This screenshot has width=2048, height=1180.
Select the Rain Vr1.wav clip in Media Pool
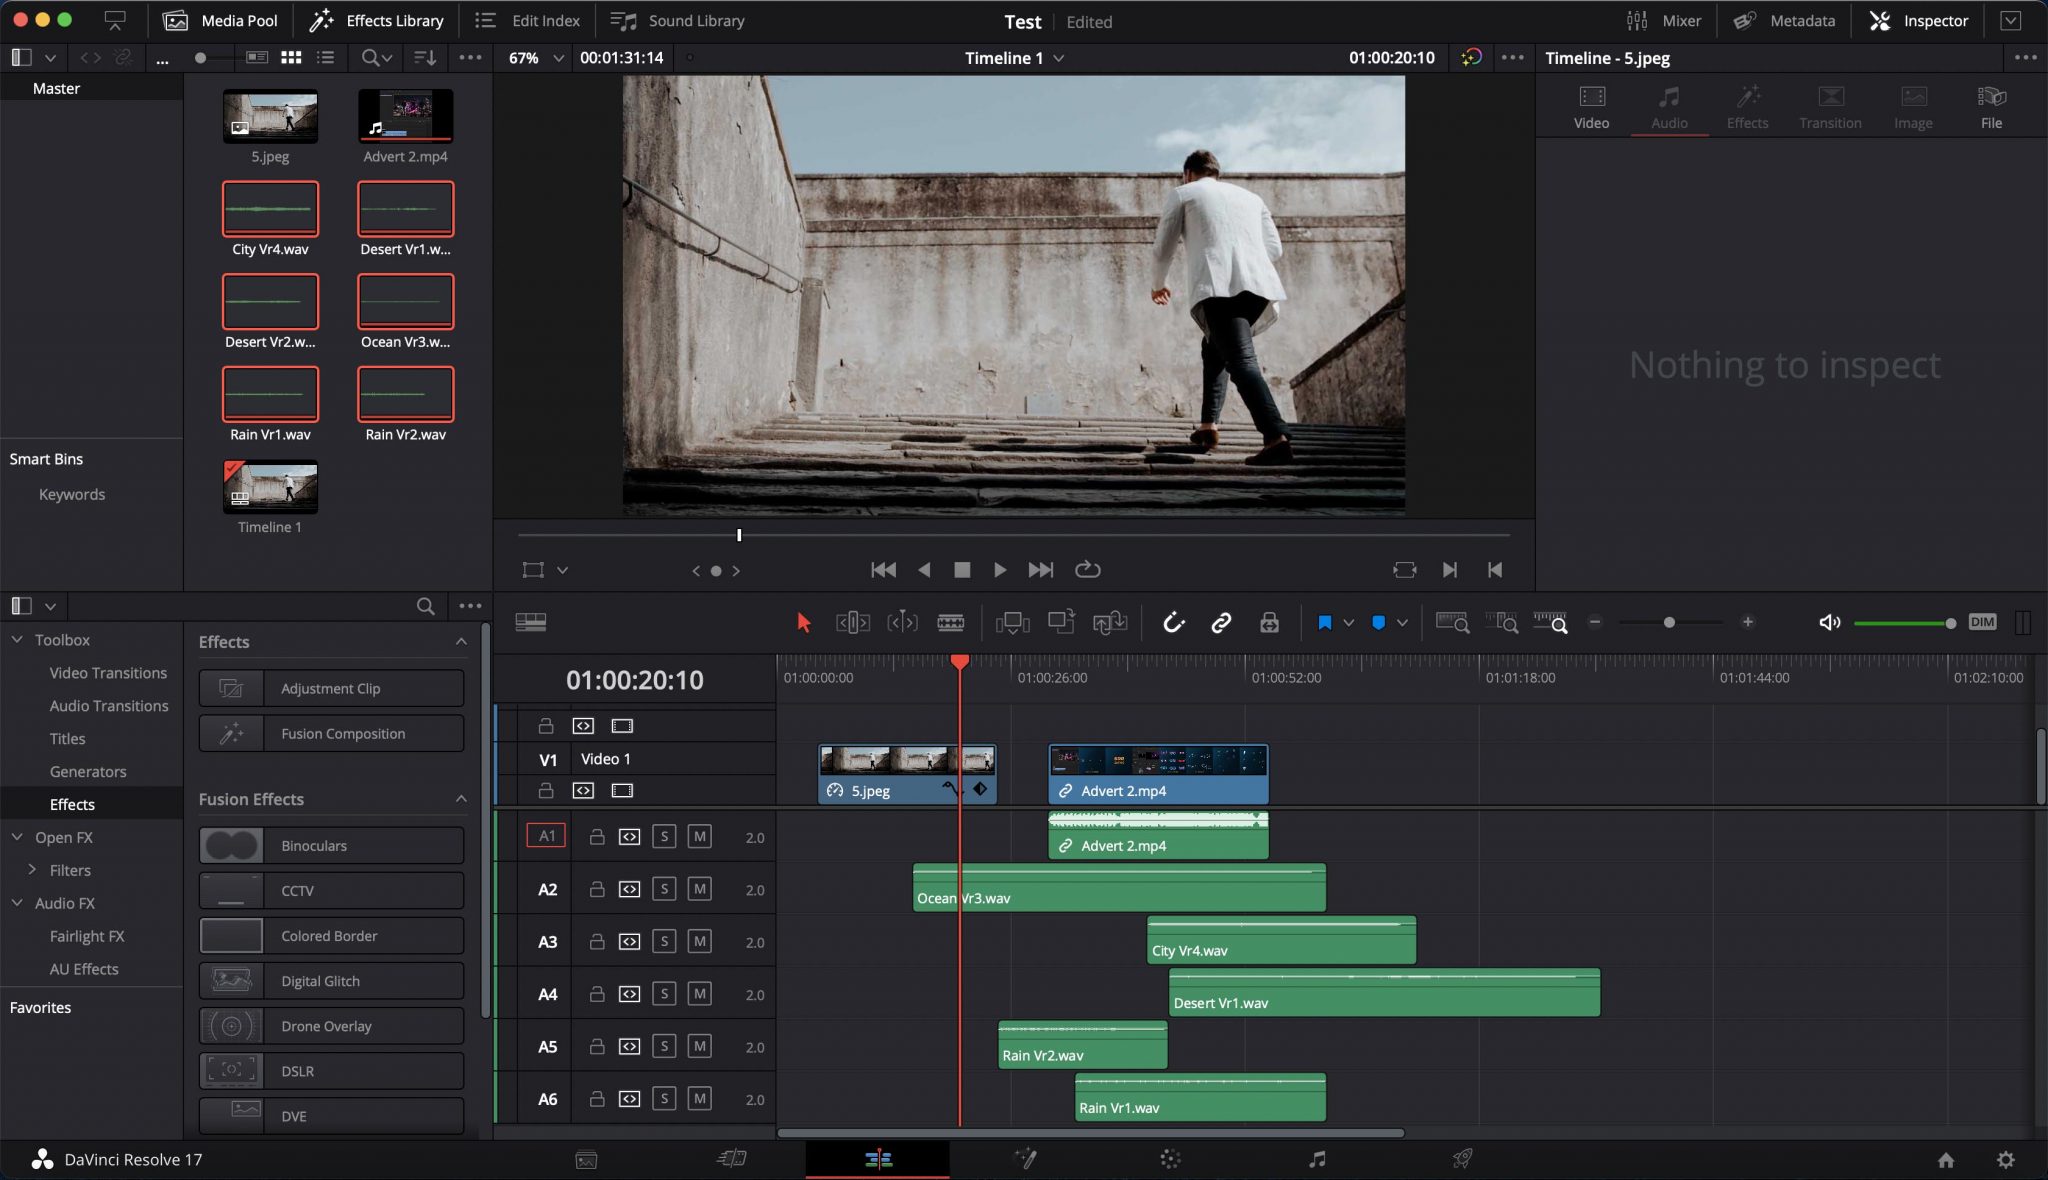point(270,395)
